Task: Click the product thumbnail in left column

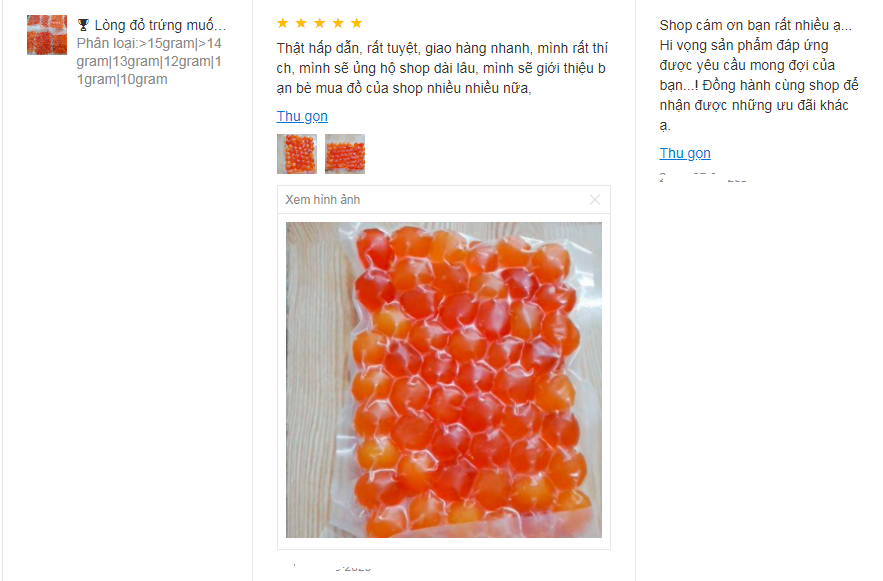Action: tap(47, 35)
